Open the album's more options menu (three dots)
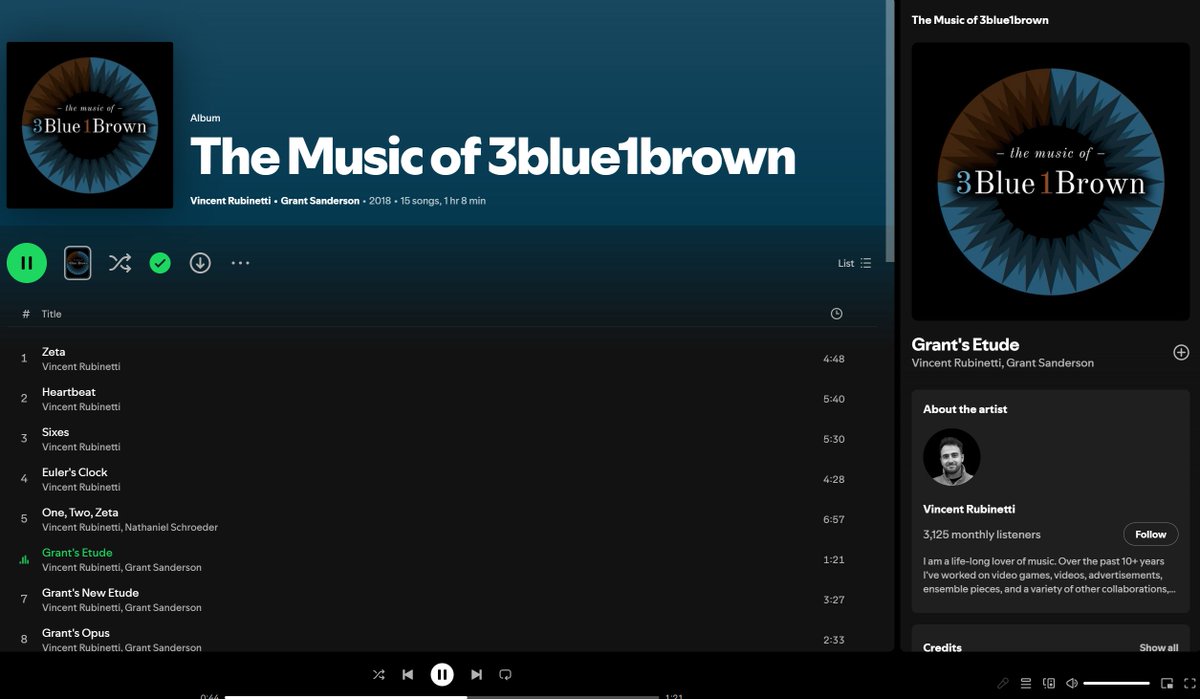The height and width of the screenshot is (699, 1200). pyautogui.click(x=240, y=263)
